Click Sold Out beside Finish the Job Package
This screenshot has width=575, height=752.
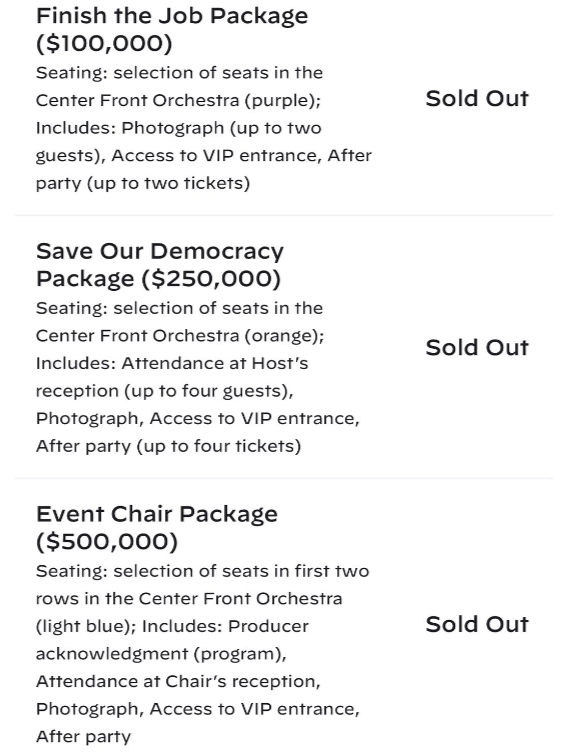coord(477,98)
